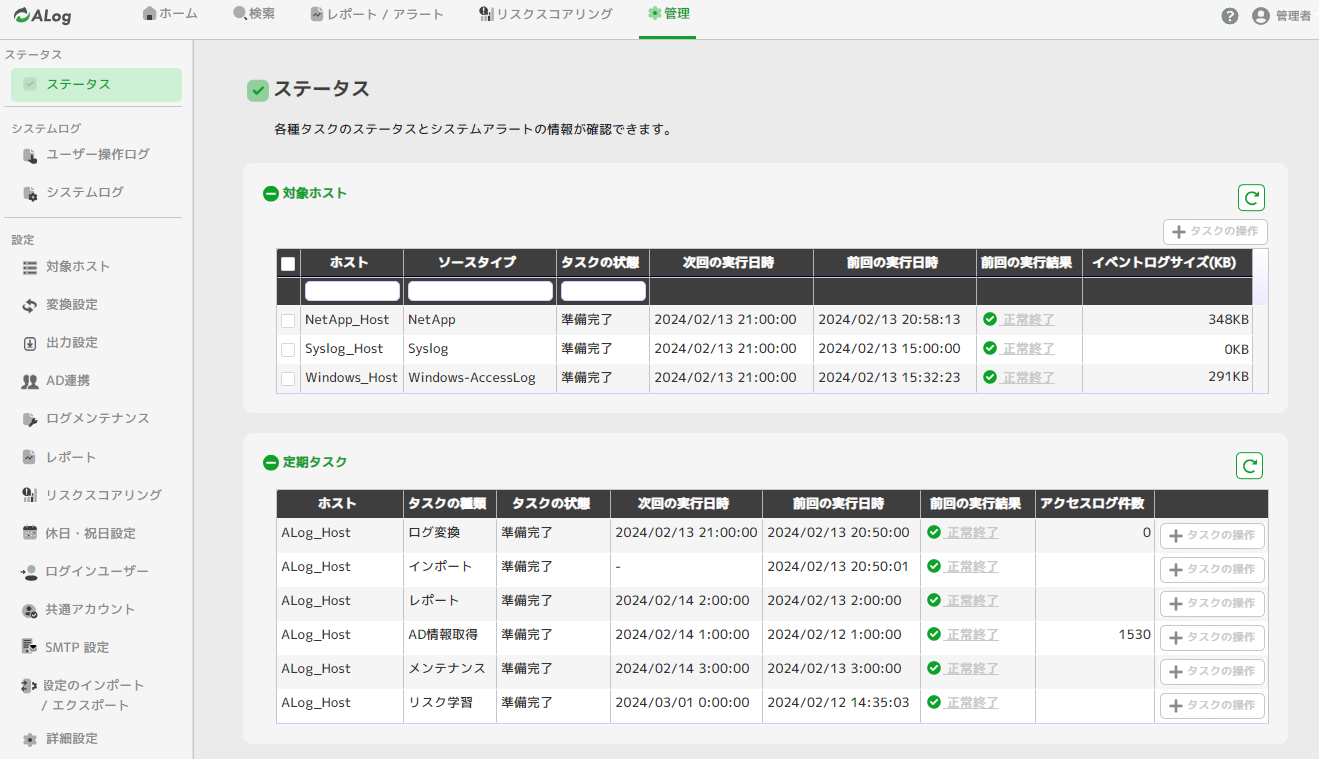1319x759 pixels.
Task: Click タスクの操作 for AD情報取得 row
Action: (x=1212, y=638)
